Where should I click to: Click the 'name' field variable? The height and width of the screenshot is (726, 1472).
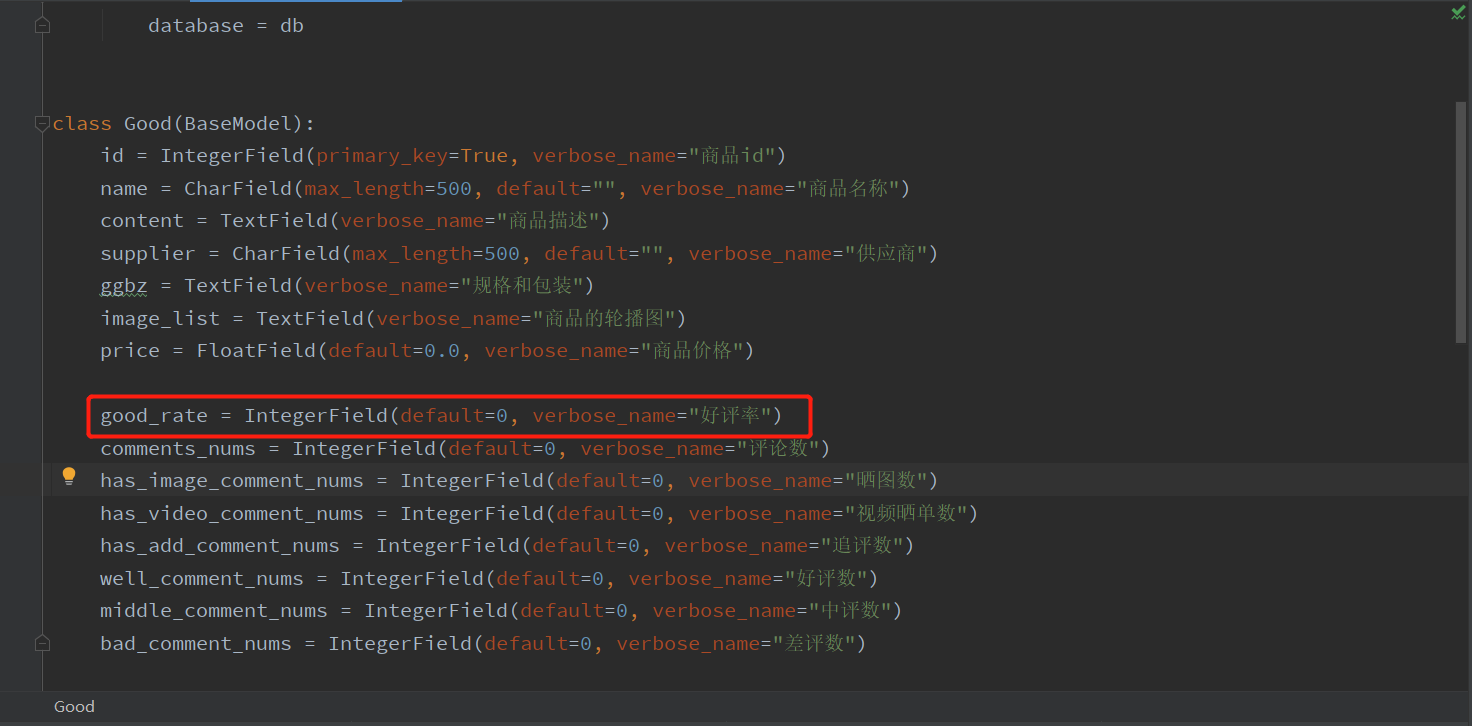[124, 188]
